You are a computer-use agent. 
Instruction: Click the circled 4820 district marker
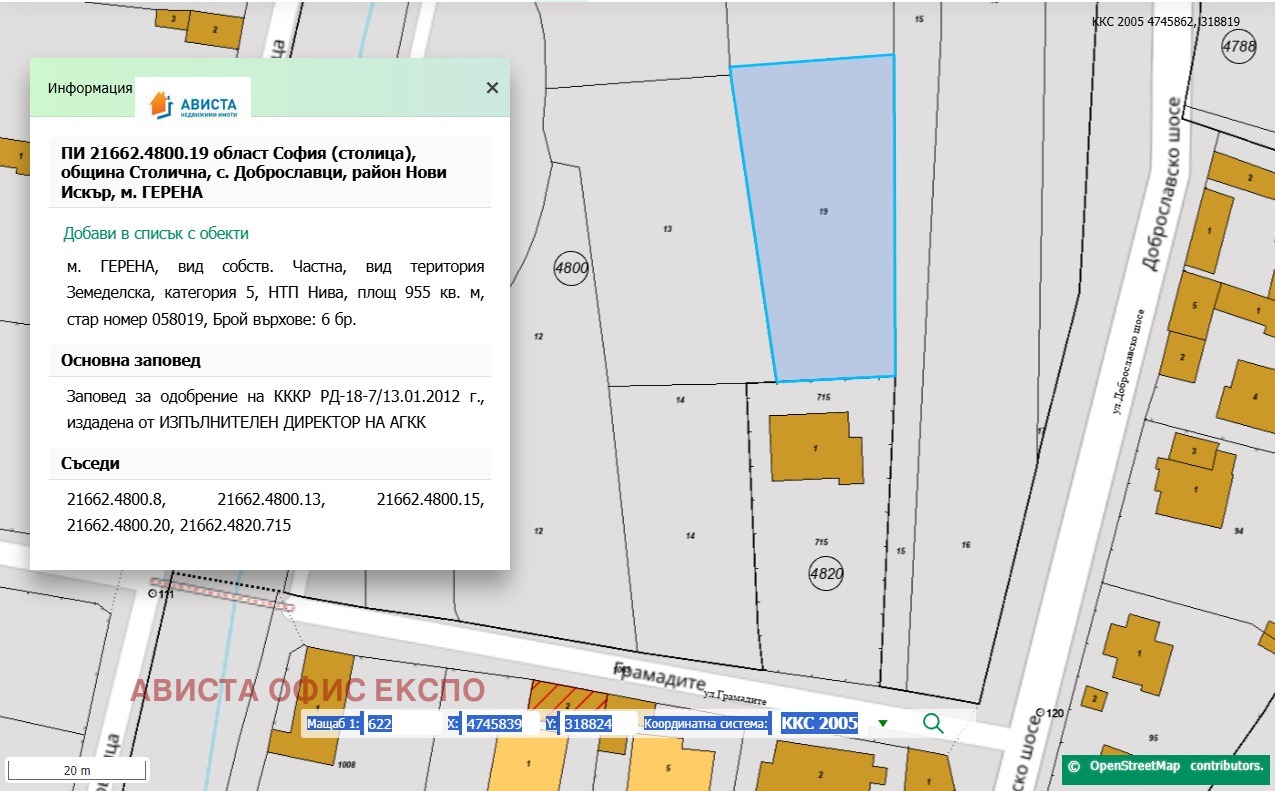coord(826,574)
